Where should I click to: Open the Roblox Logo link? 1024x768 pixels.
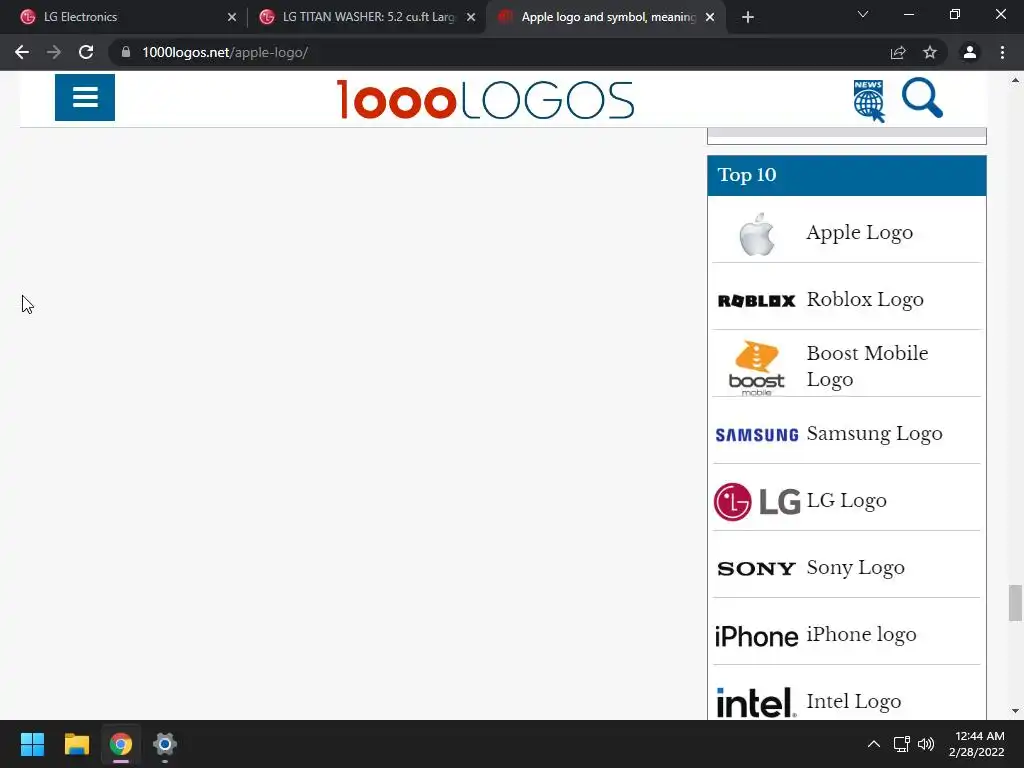pos(865,299)
